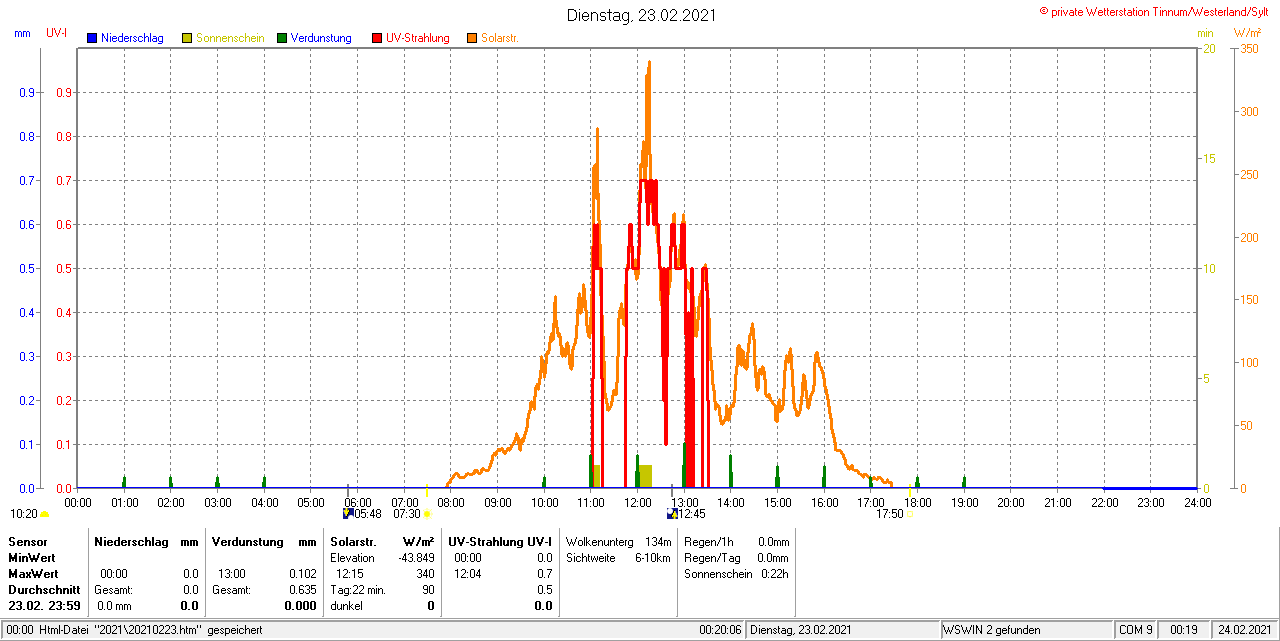Click the 24:00 label on time axis

pos(1197,502)
